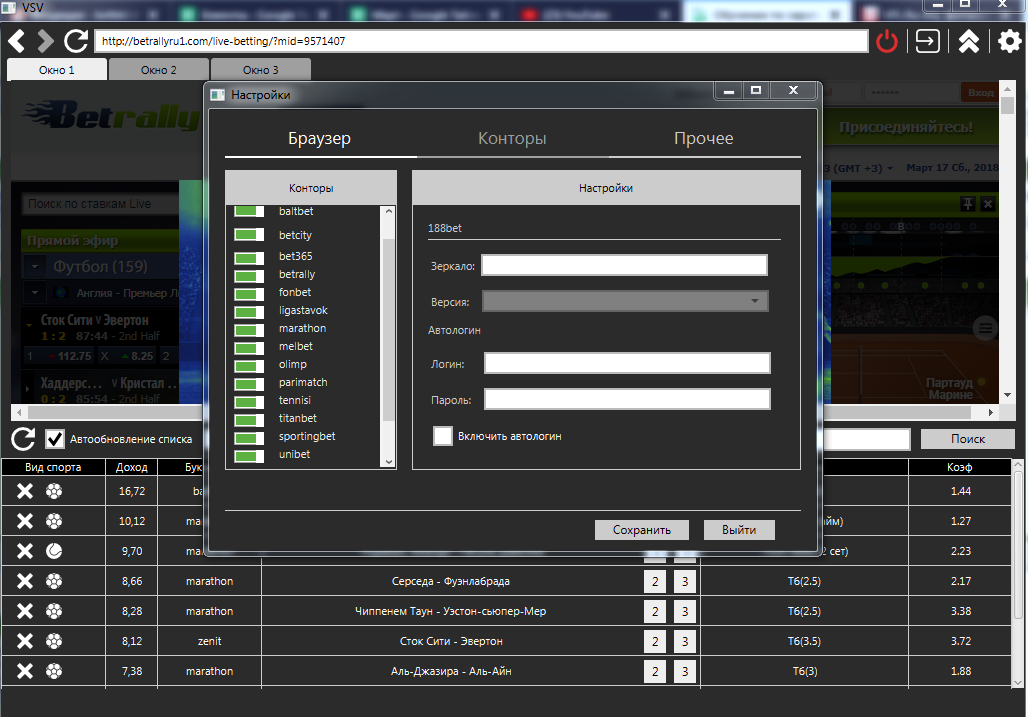Switch to the Браузер settings tab

320,138
